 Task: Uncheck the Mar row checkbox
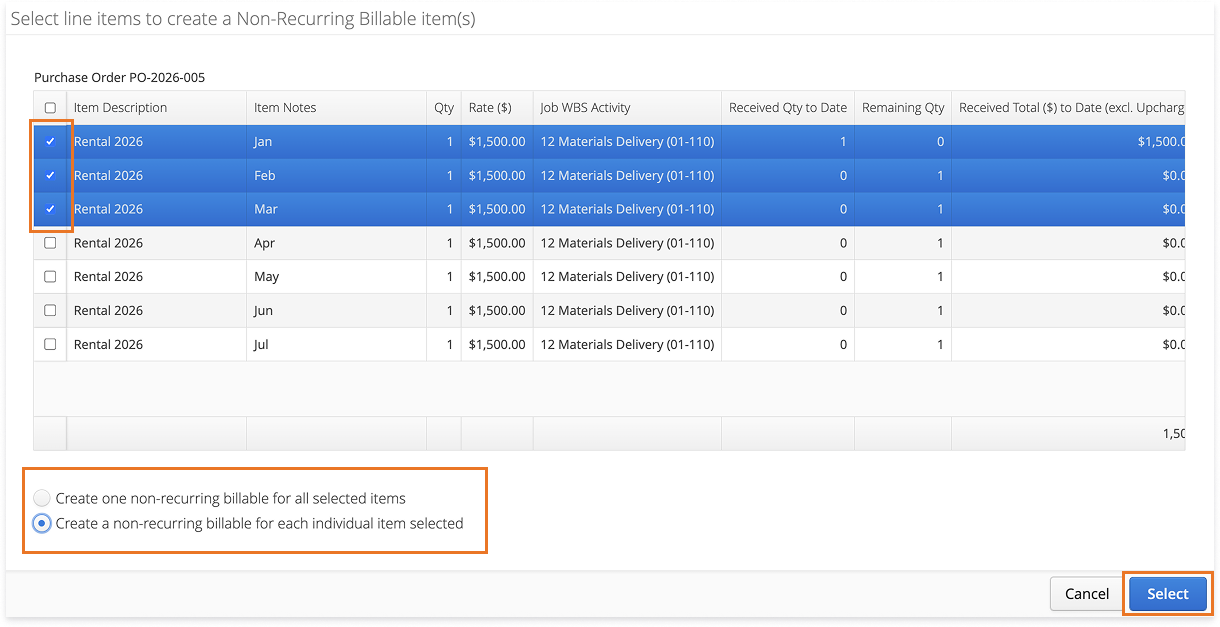50,210
